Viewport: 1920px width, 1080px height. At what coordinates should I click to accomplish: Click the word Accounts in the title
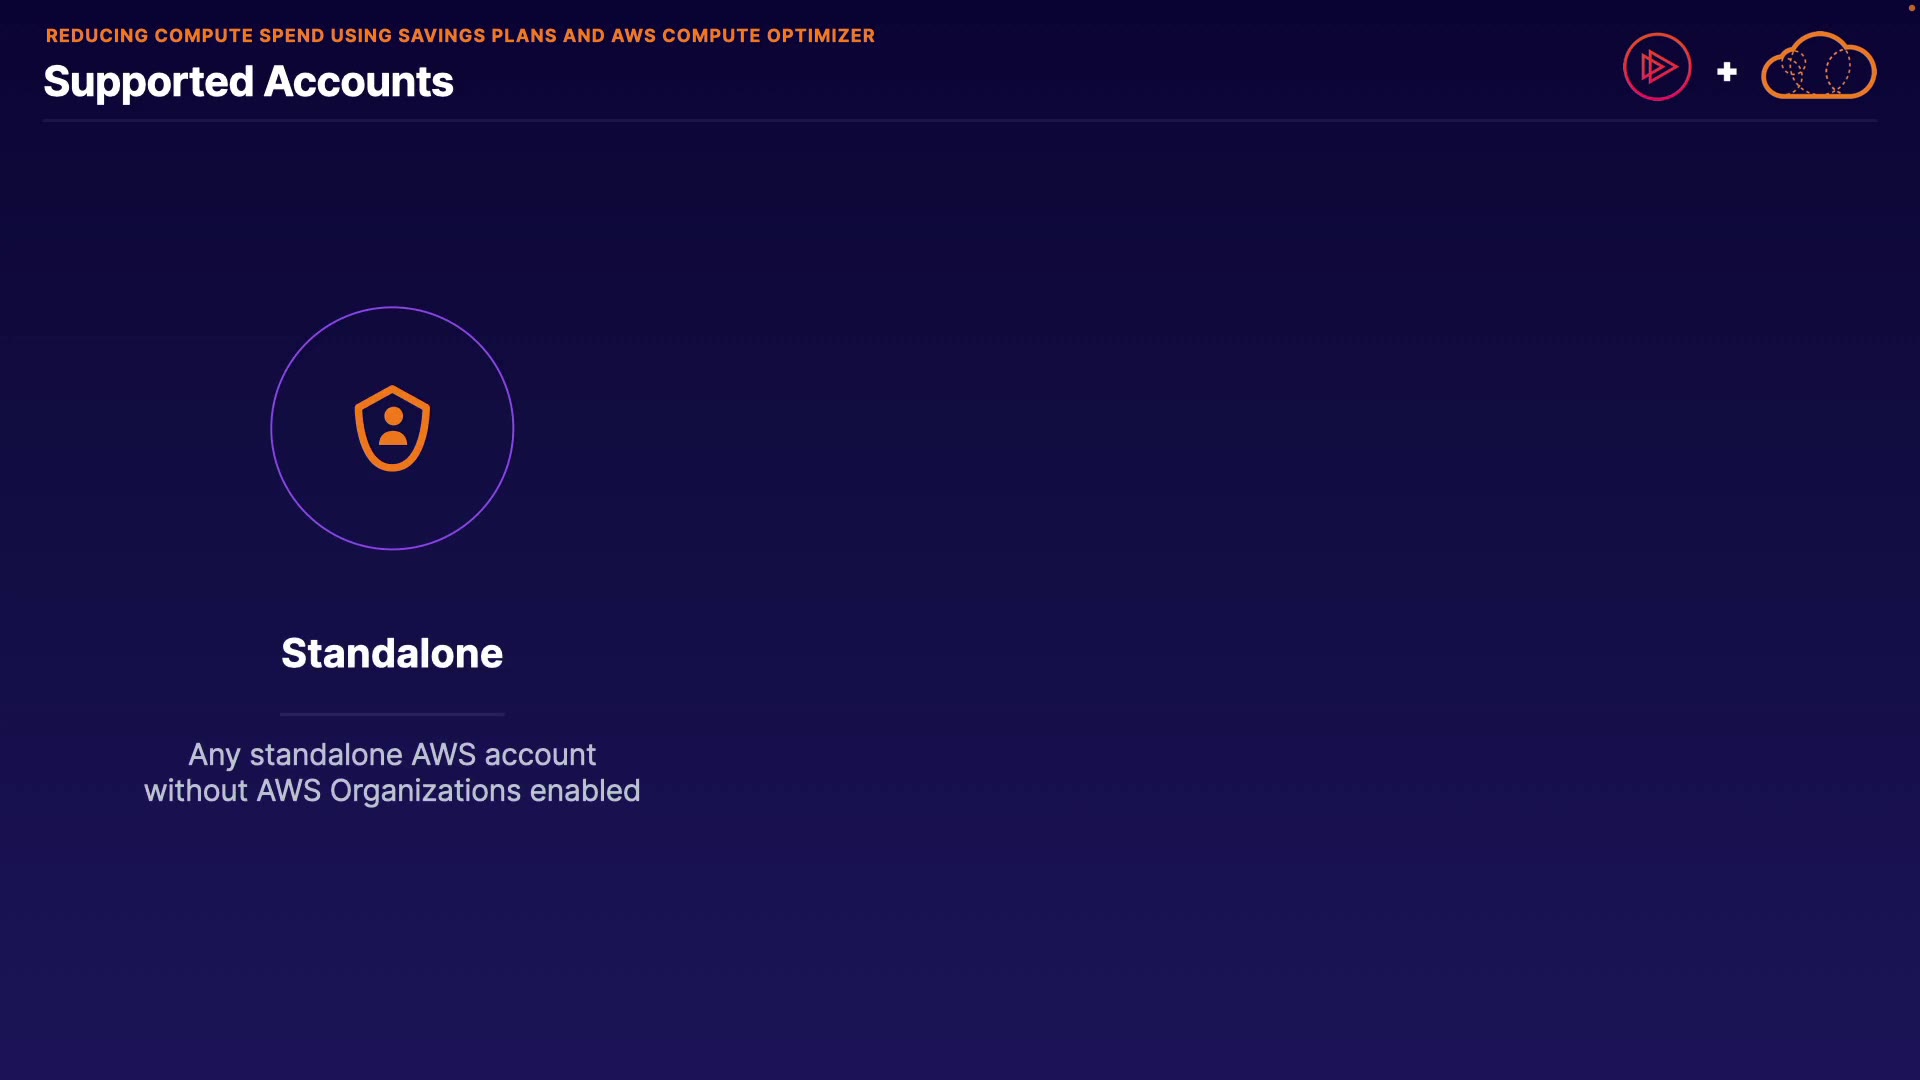click(x=358, y=82)
